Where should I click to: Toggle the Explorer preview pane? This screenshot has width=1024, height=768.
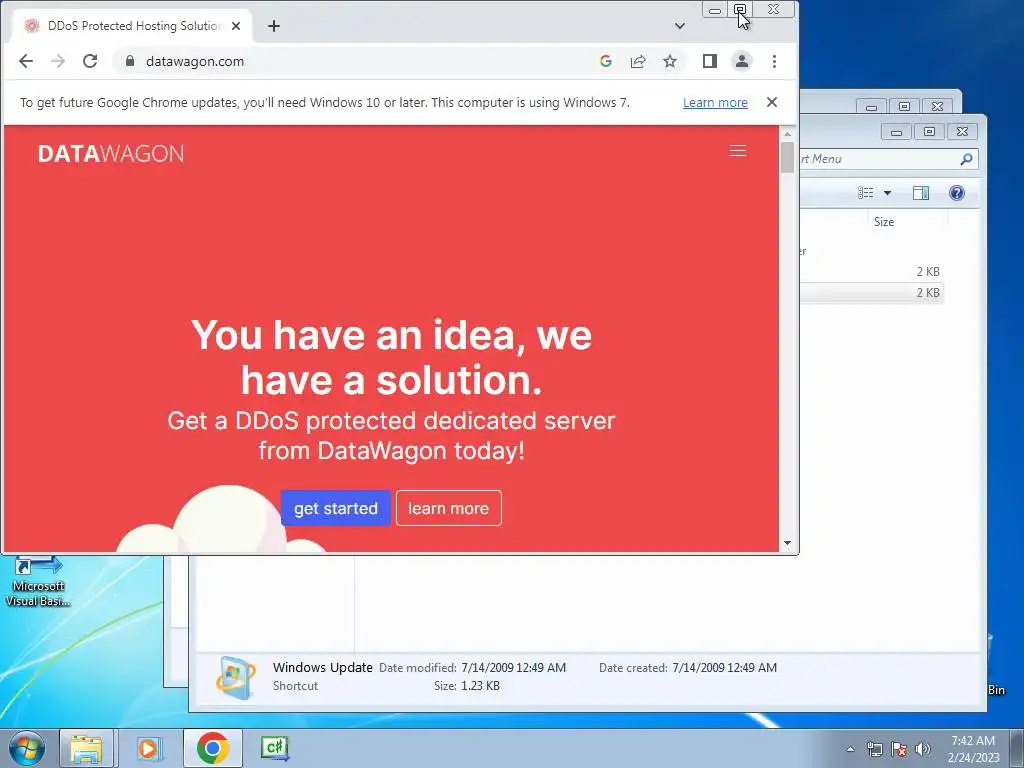click(921, 193)
